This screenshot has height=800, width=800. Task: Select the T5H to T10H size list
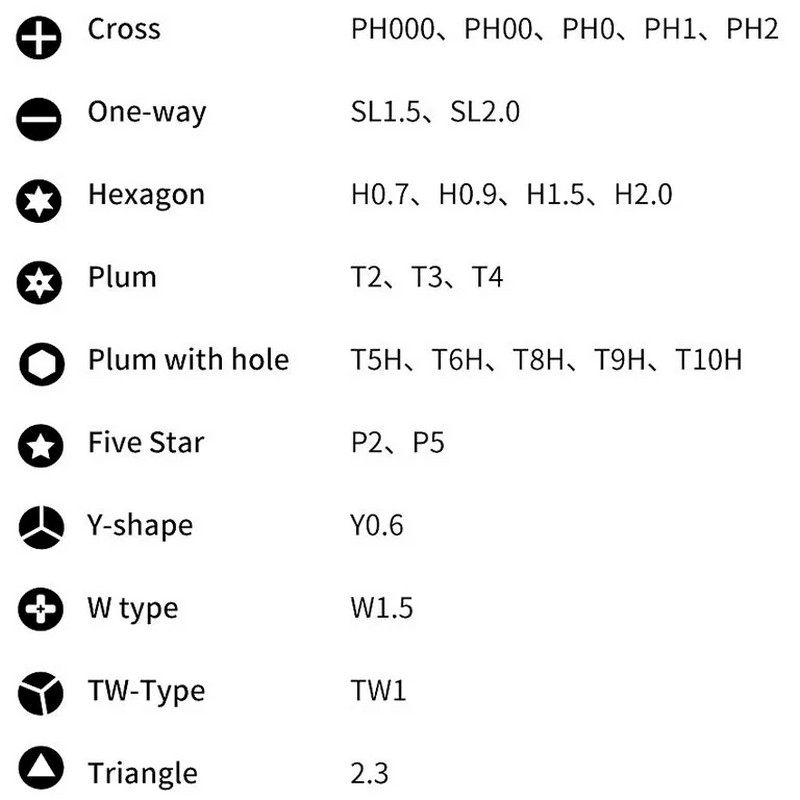click(546, 360)
